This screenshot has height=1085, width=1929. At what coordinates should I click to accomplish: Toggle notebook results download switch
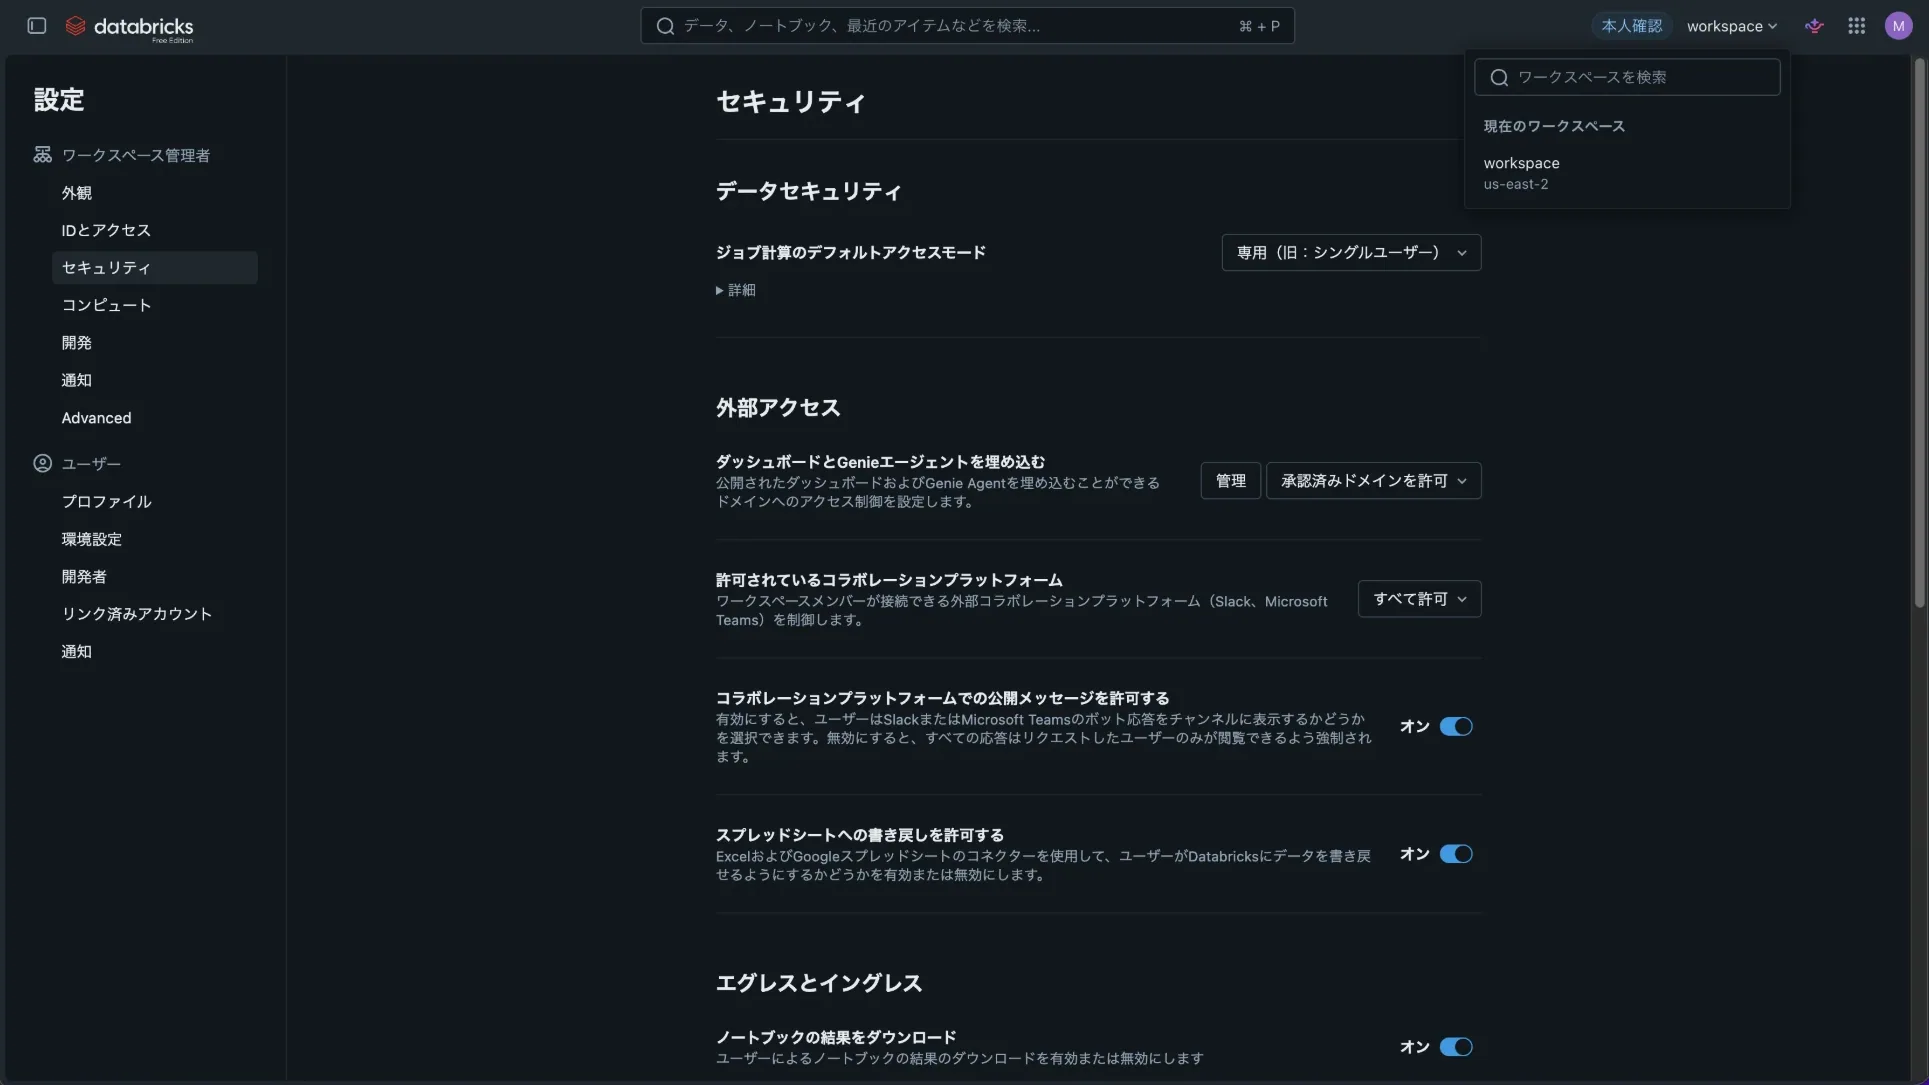[x=1456, y=1047]
